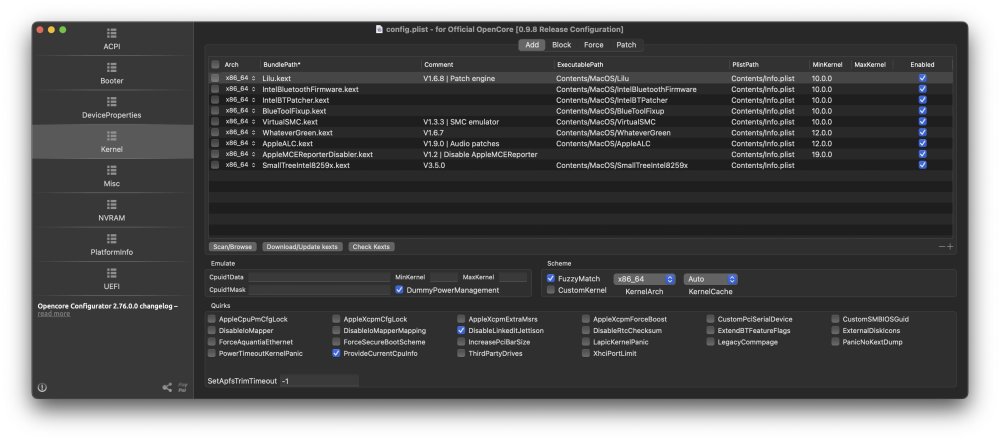Uncheck the DisableLinkeditJettison quirk
Image resolution: width=1000 pixels, height=441 pixels.
[x=461, y=331]
